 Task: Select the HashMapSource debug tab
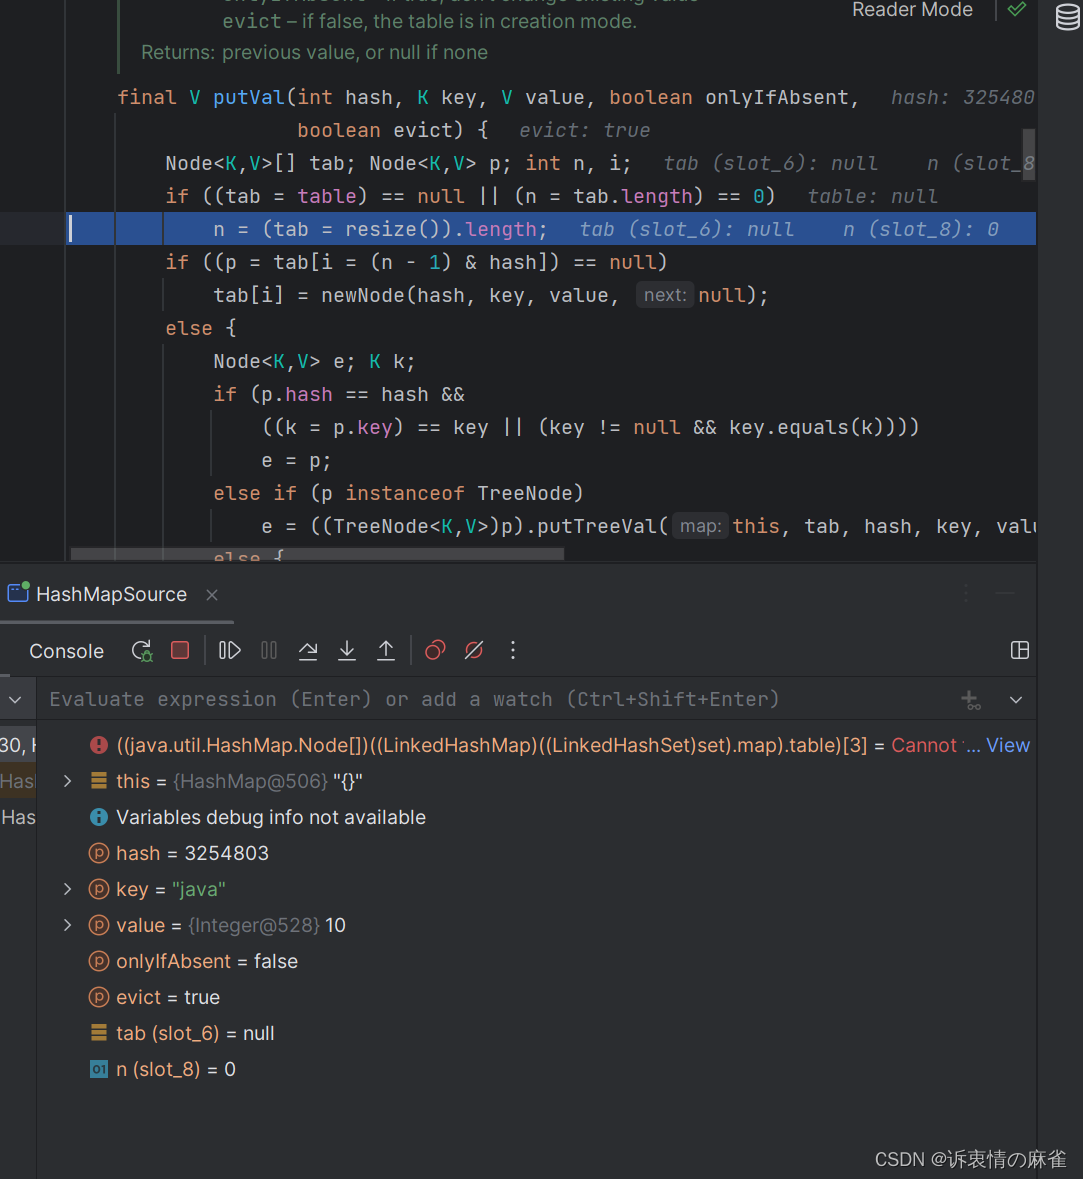111,595
